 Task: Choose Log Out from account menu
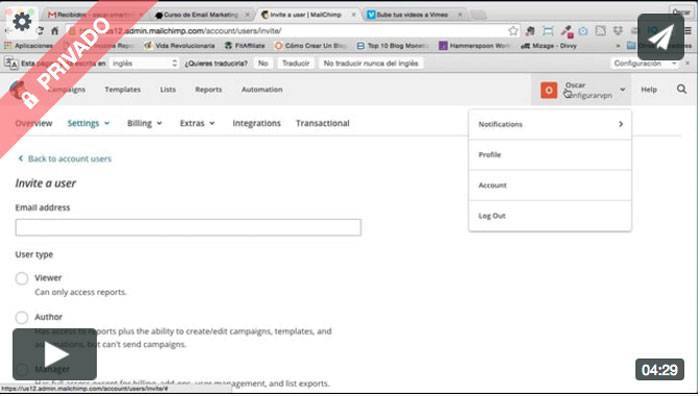tap(550, 216)
